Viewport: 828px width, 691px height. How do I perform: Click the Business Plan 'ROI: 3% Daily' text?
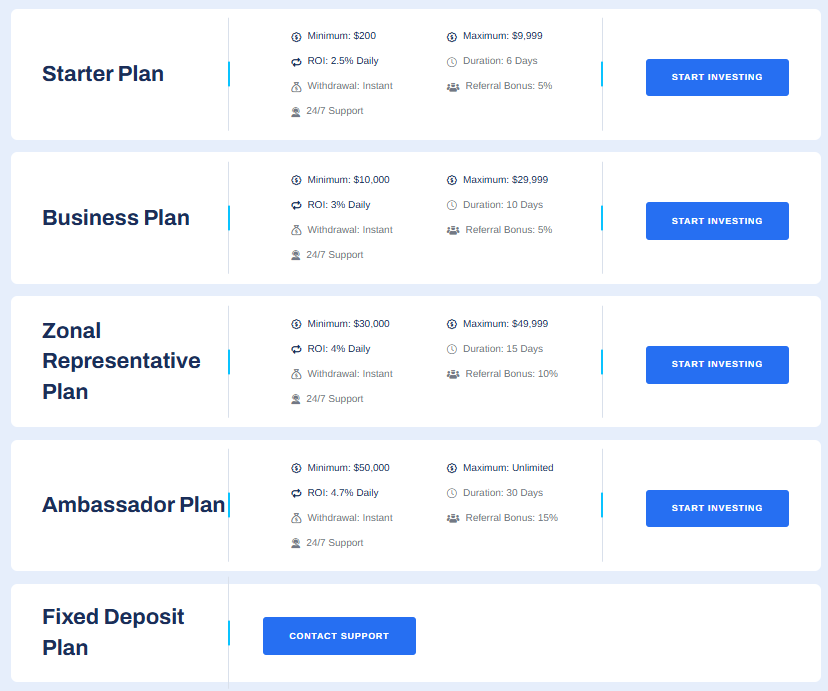pyautogui.click(x=338, y=205)
